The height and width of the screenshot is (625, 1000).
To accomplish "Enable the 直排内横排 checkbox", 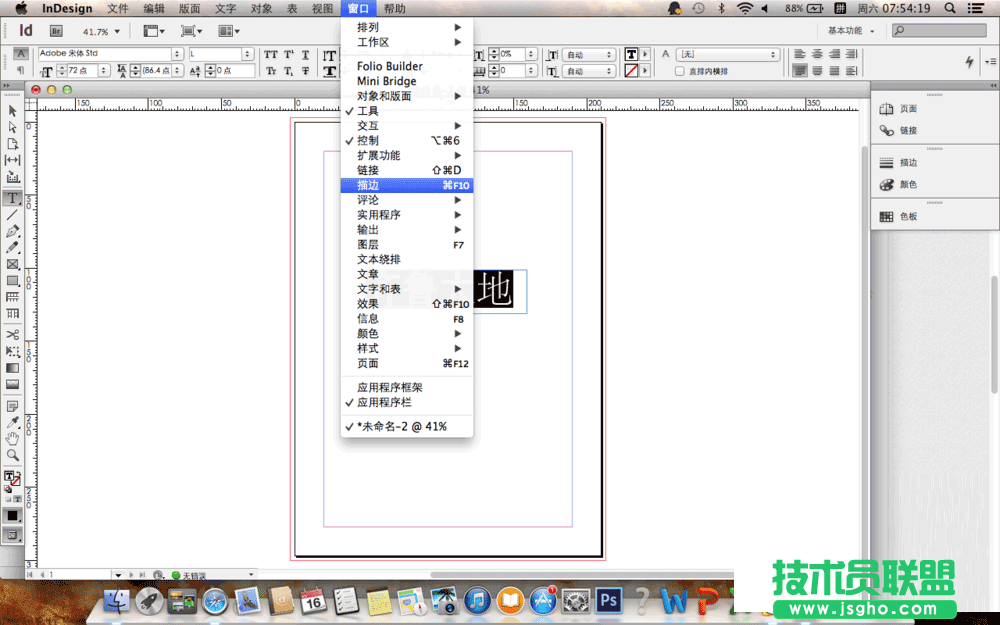I will pos(679,71).
